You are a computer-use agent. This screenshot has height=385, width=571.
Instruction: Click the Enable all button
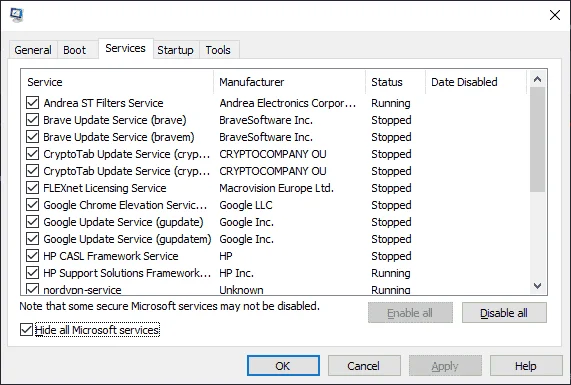(410, 313)
